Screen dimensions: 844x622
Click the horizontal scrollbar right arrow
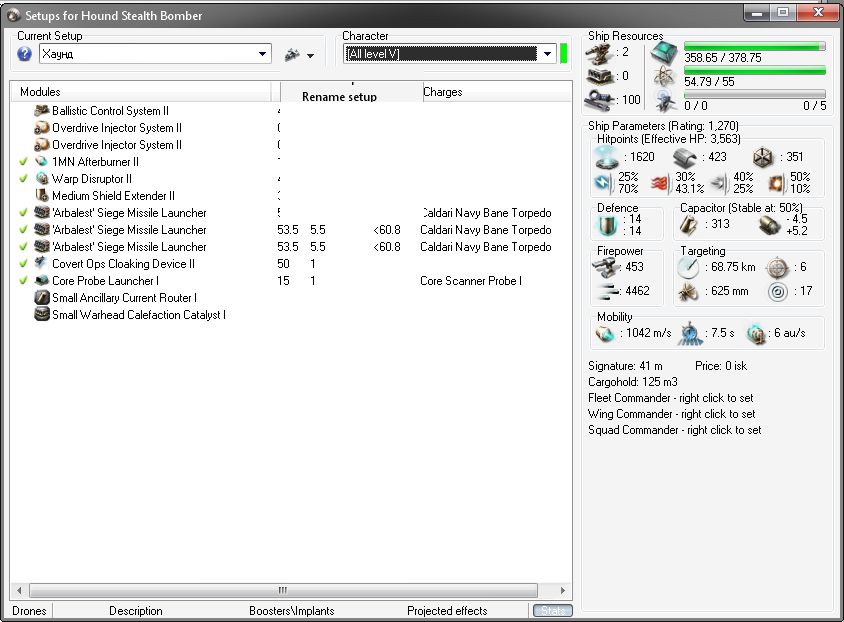[562, 590]
